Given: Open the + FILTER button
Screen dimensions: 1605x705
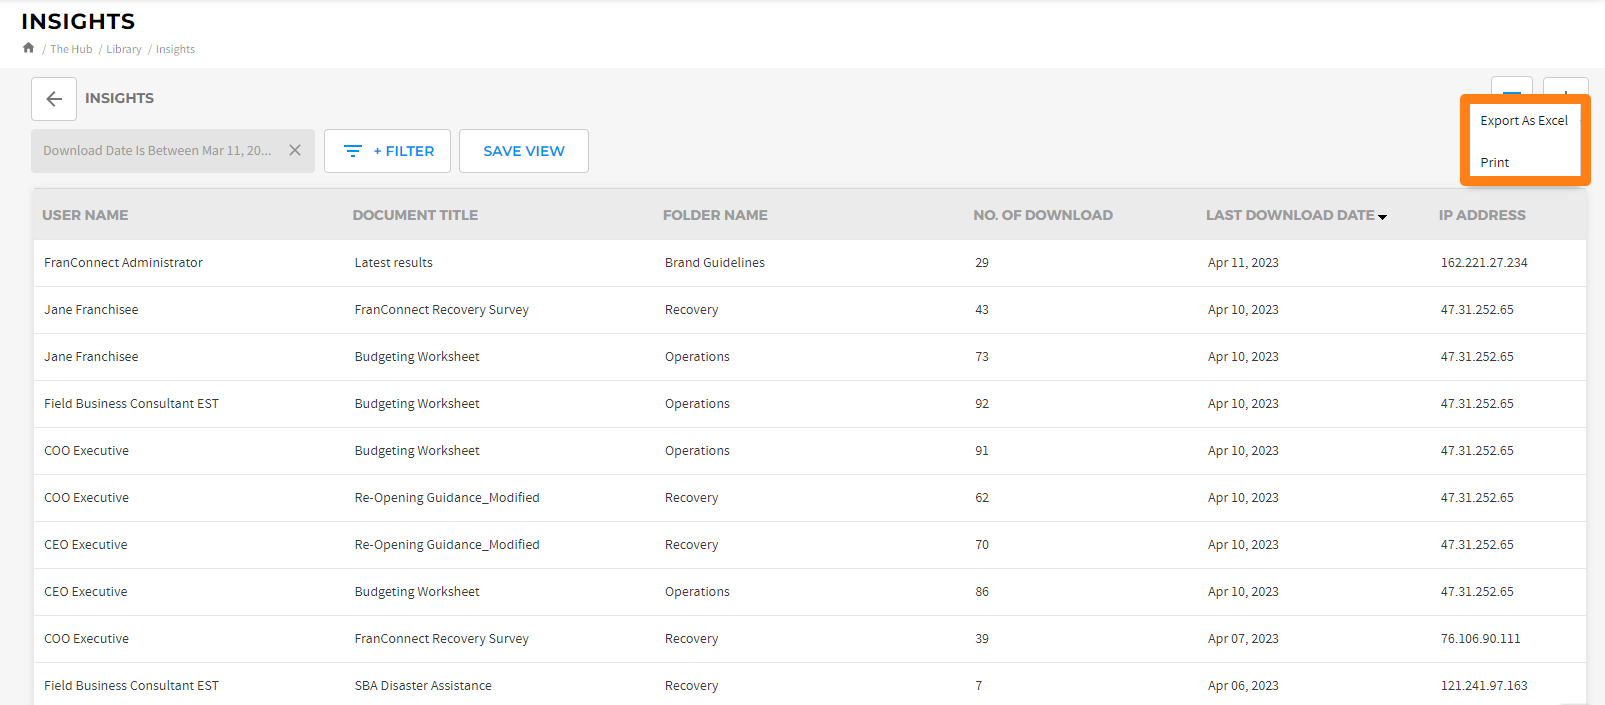Looking at the screenshot, I should point(387,151).
